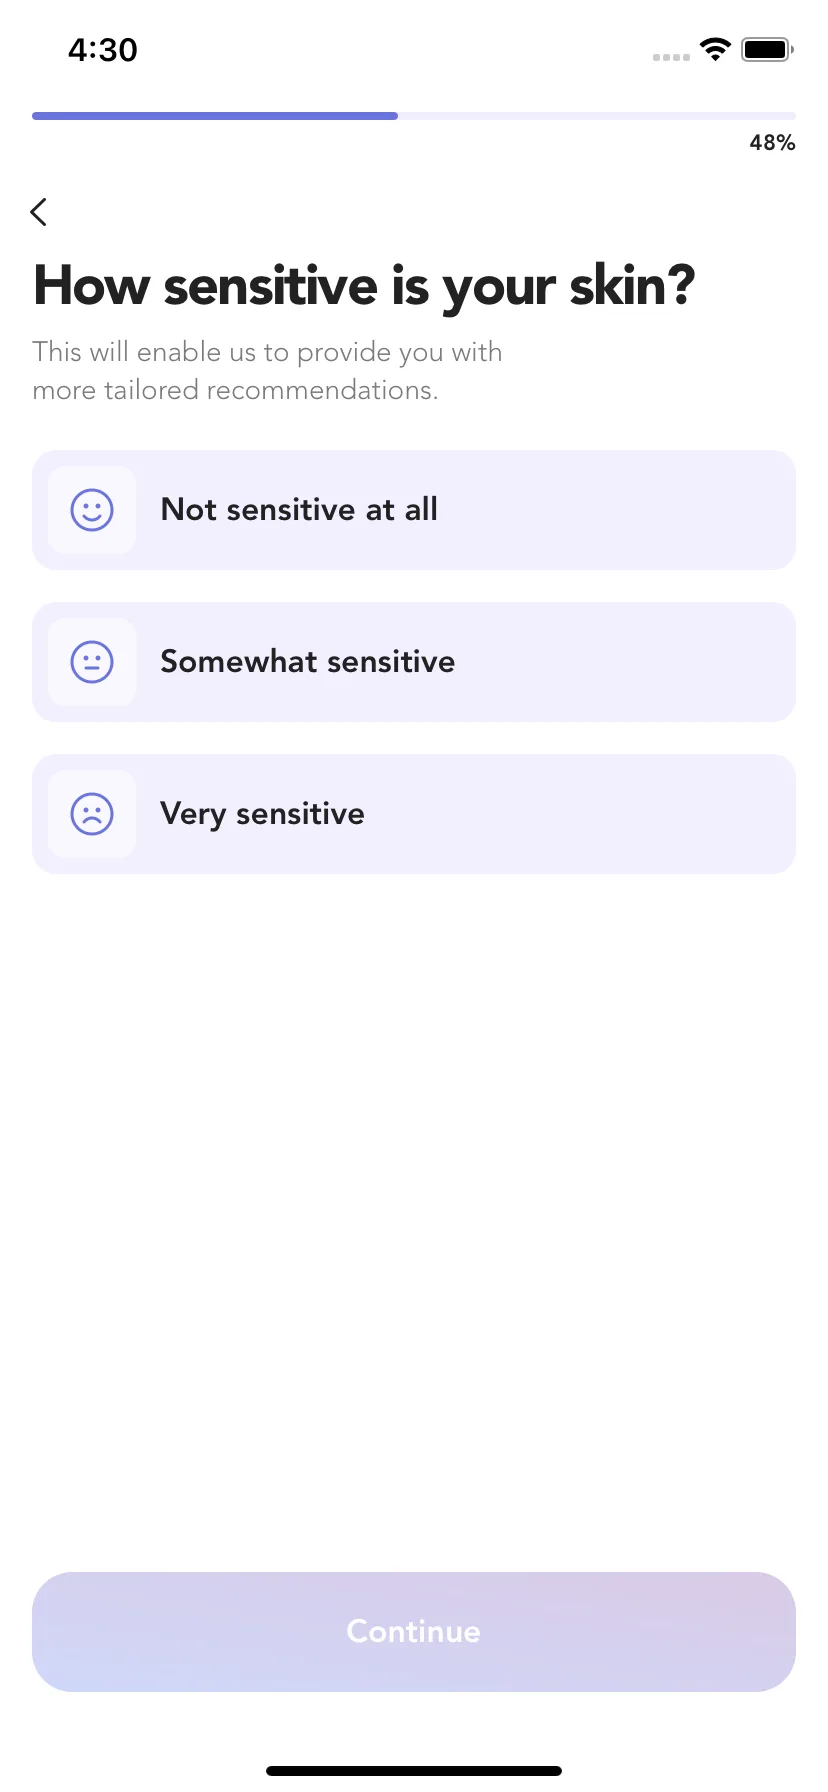
Task: Tap the frowning face icon
Action: [x=92, y=814]
